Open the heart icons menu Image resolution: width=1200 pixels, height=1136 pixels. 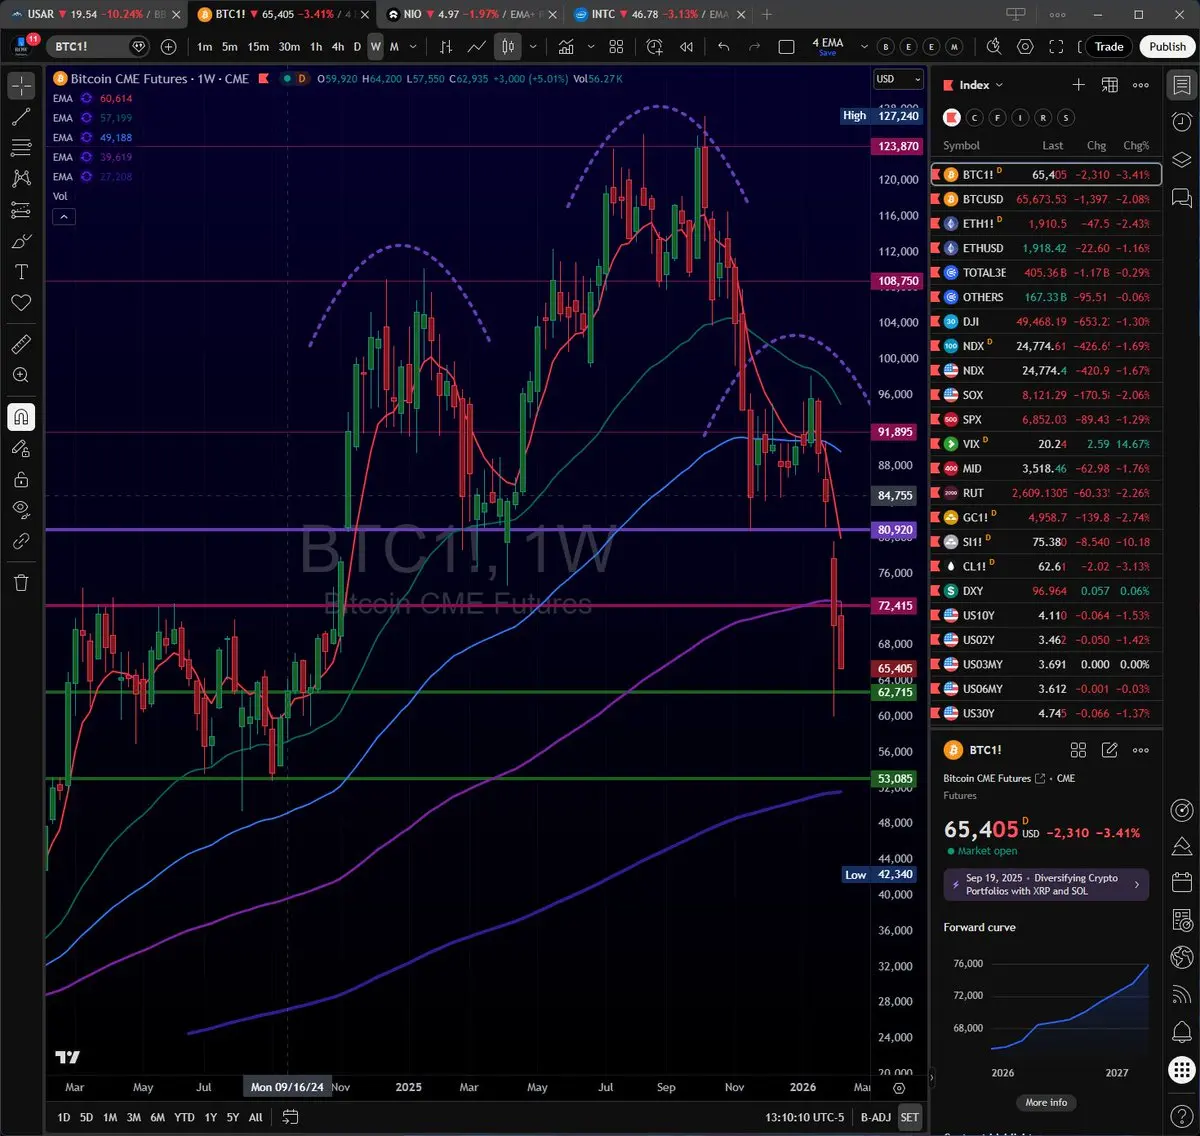21,303
